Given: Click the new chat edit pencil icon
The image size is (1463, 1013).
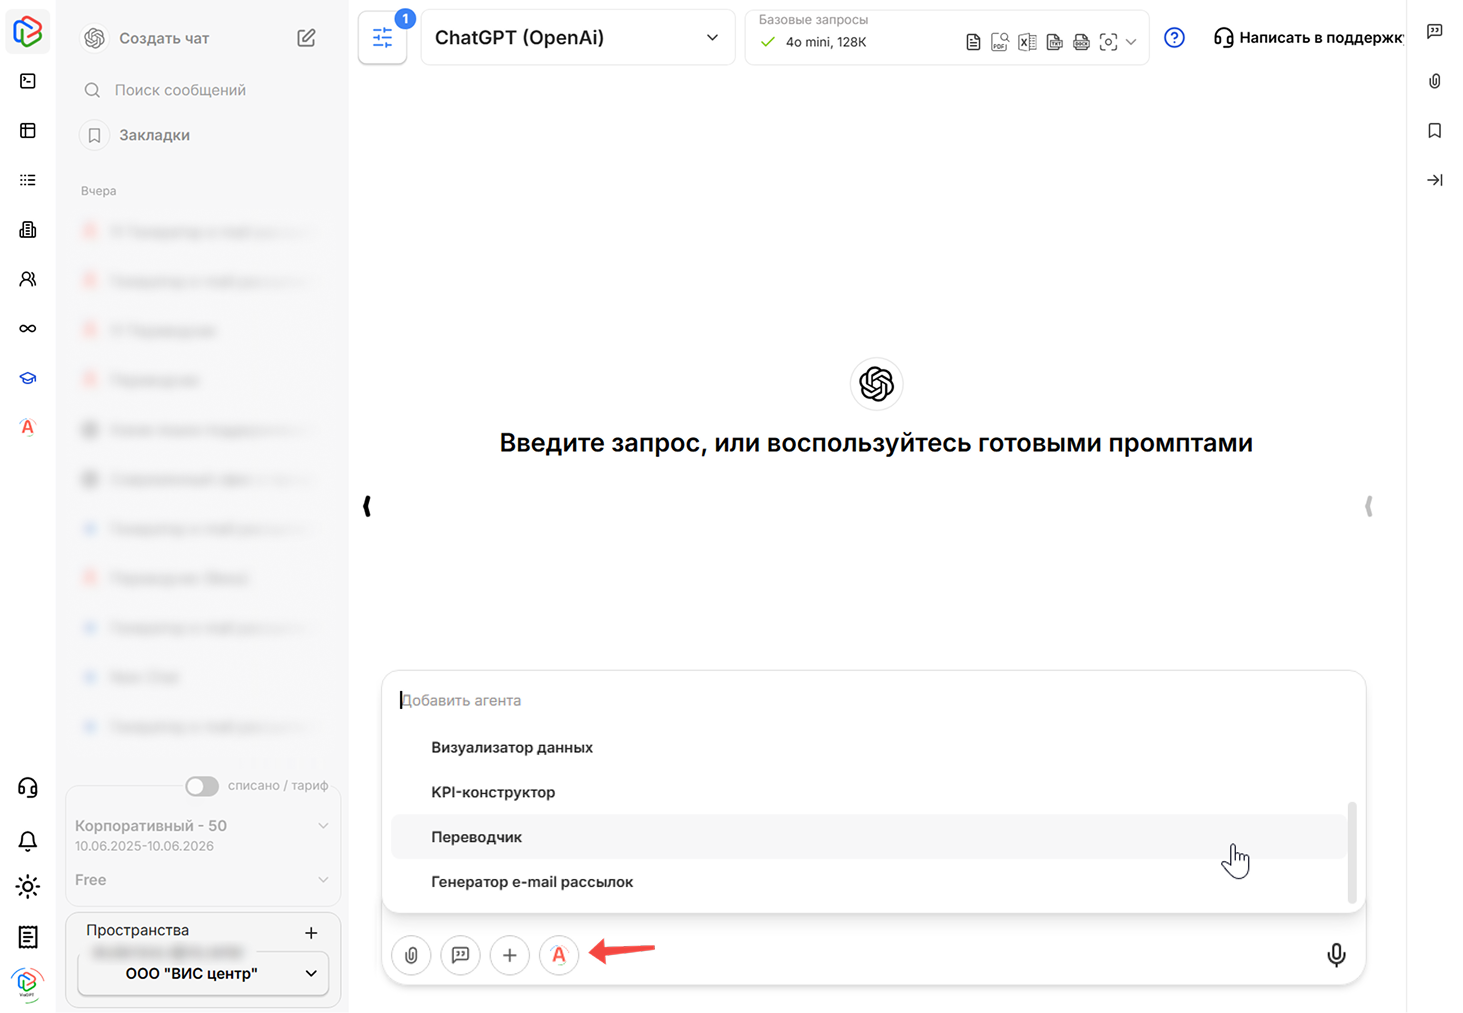Looking at the screenshot, I should tap(306, 38).
